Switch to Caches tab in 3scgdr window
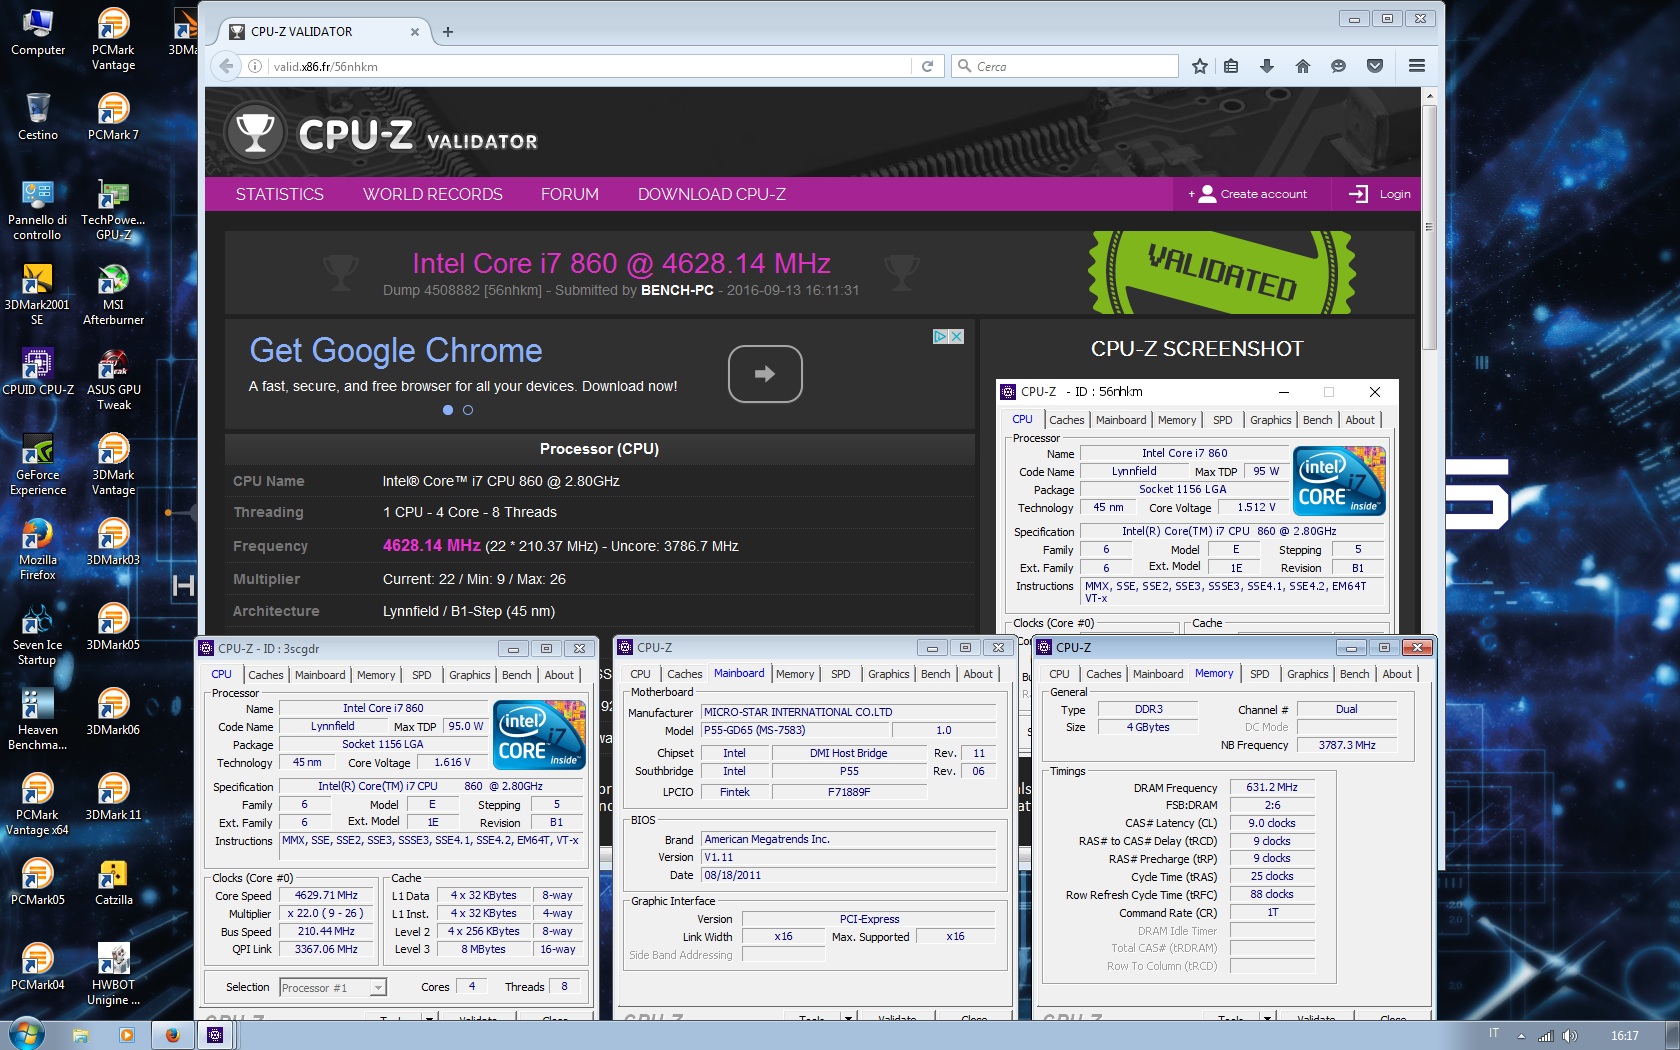1680x1050 pixels. [x=266, y=675]
